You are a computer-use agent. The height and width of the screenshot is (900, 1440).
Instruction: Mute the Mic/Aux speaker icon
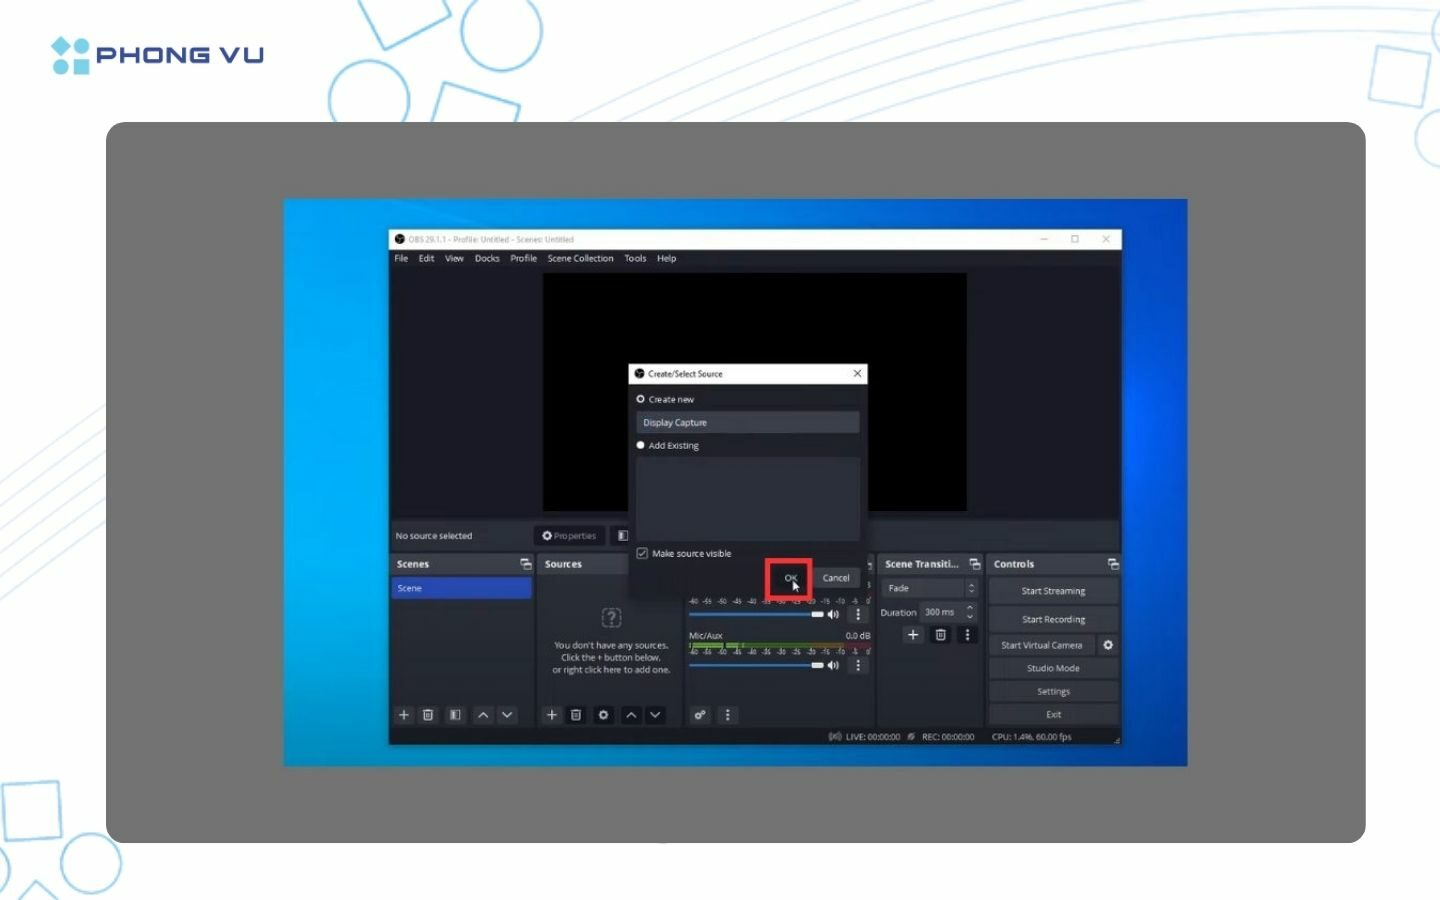pos(833,665)
